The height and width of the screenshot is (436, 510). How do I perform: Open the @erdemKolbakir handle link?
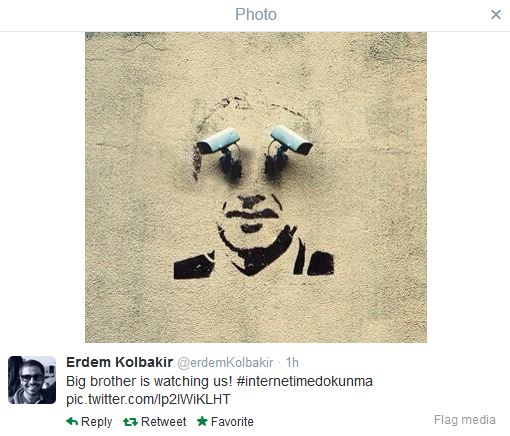pyautogui.click(x=225, y=362)
